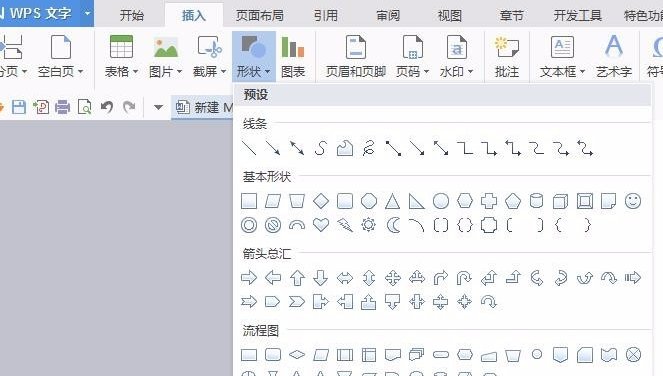Open the 视图 tab
663x376 pixels.
[x=449, y=16]
